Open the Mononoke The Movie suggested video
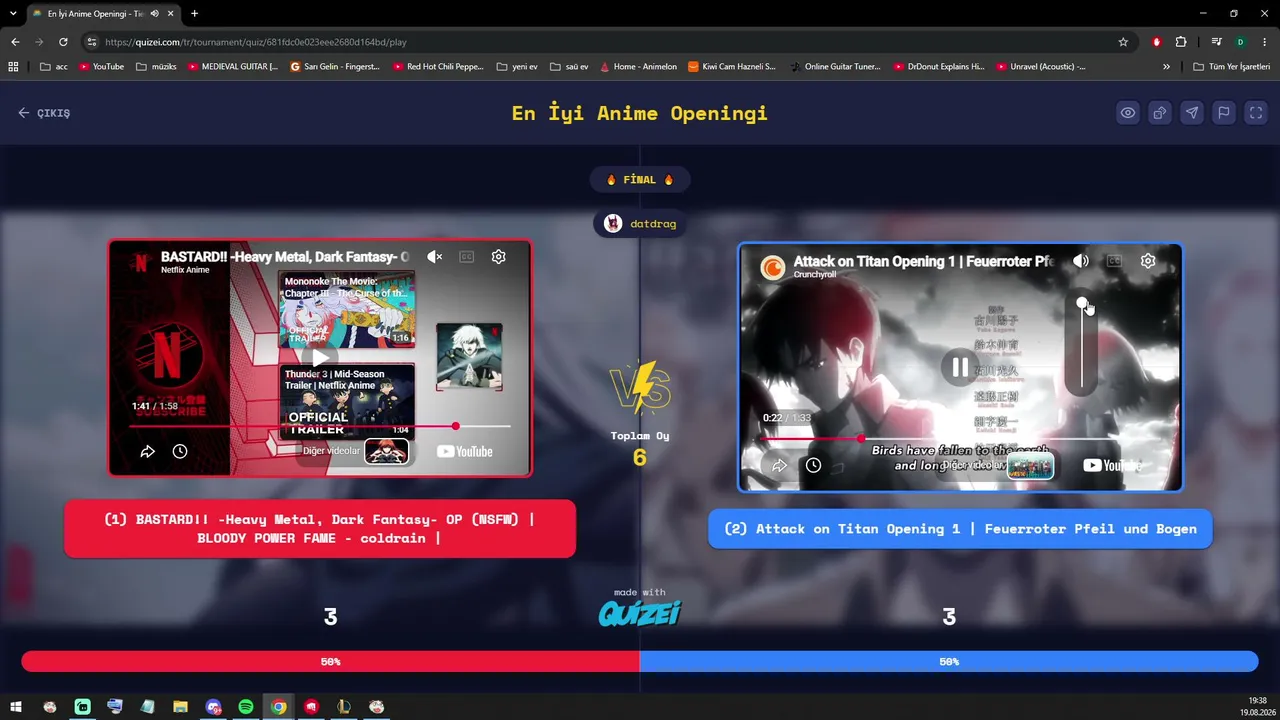This screenshot has width=1280, height=720. coord(347,309)
